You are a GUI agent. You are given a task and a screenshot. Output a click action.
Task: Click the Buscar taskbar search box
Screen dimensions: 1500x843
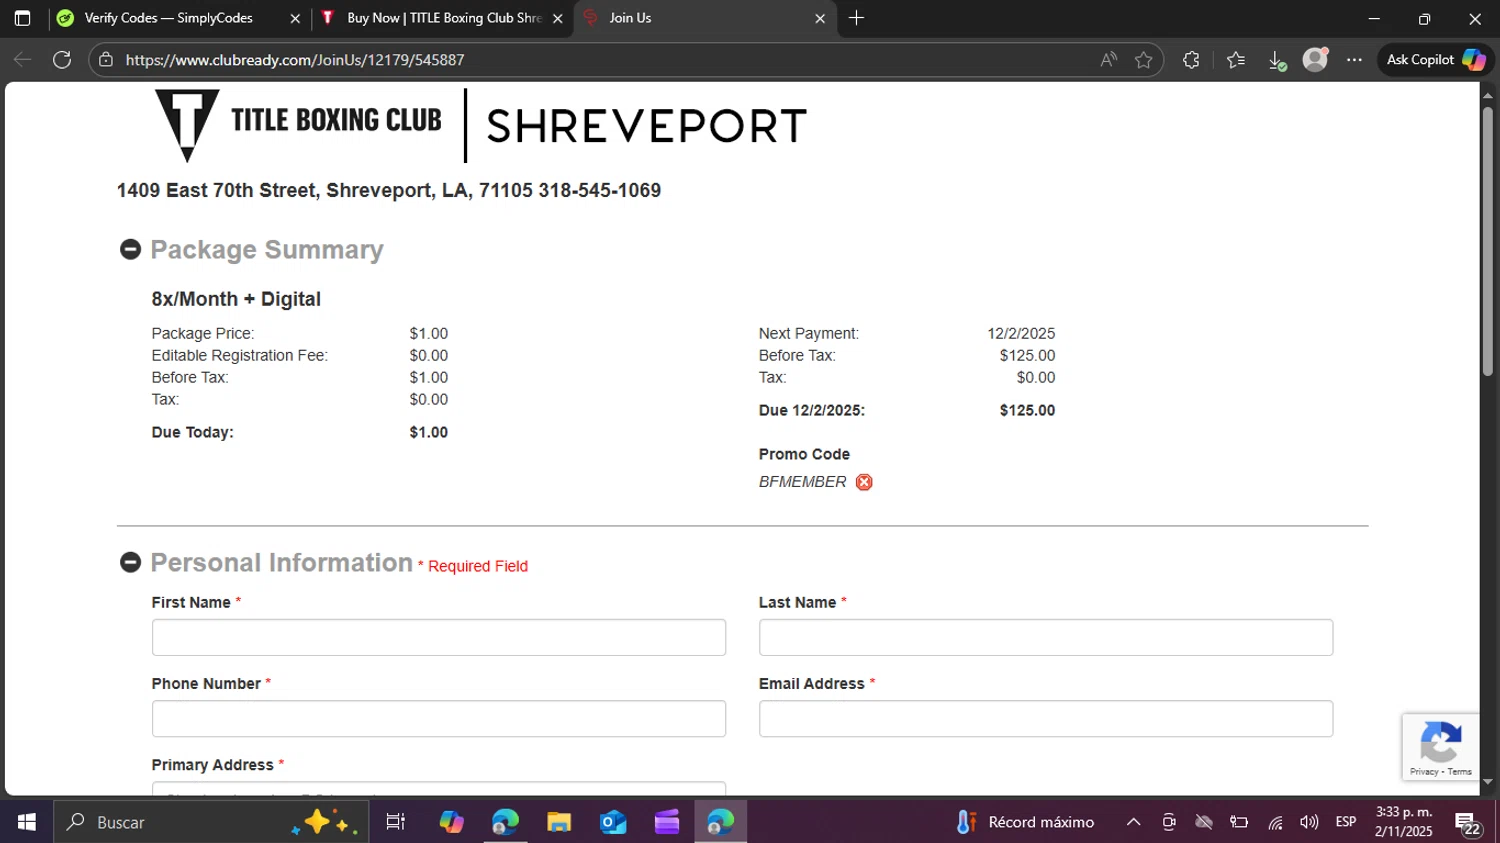pyautogui.click(x=210, y=822)
